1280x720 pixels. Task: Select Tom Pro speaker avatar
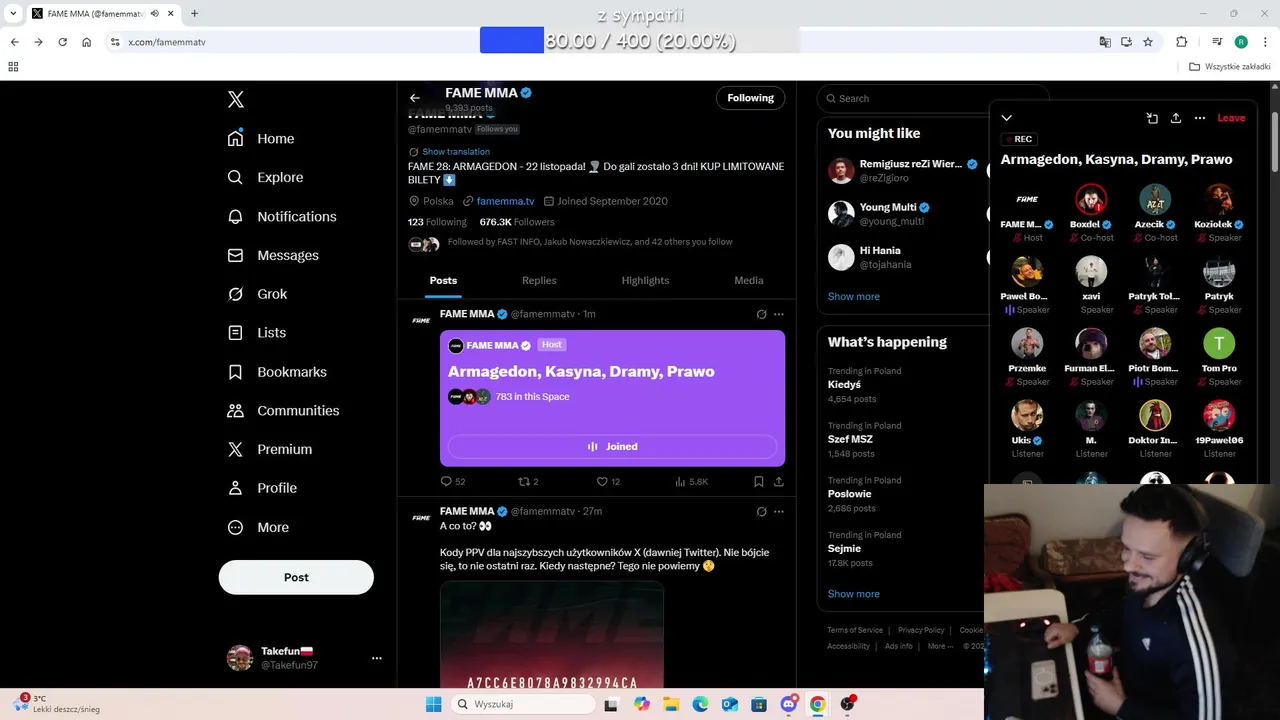[1219, 343]
